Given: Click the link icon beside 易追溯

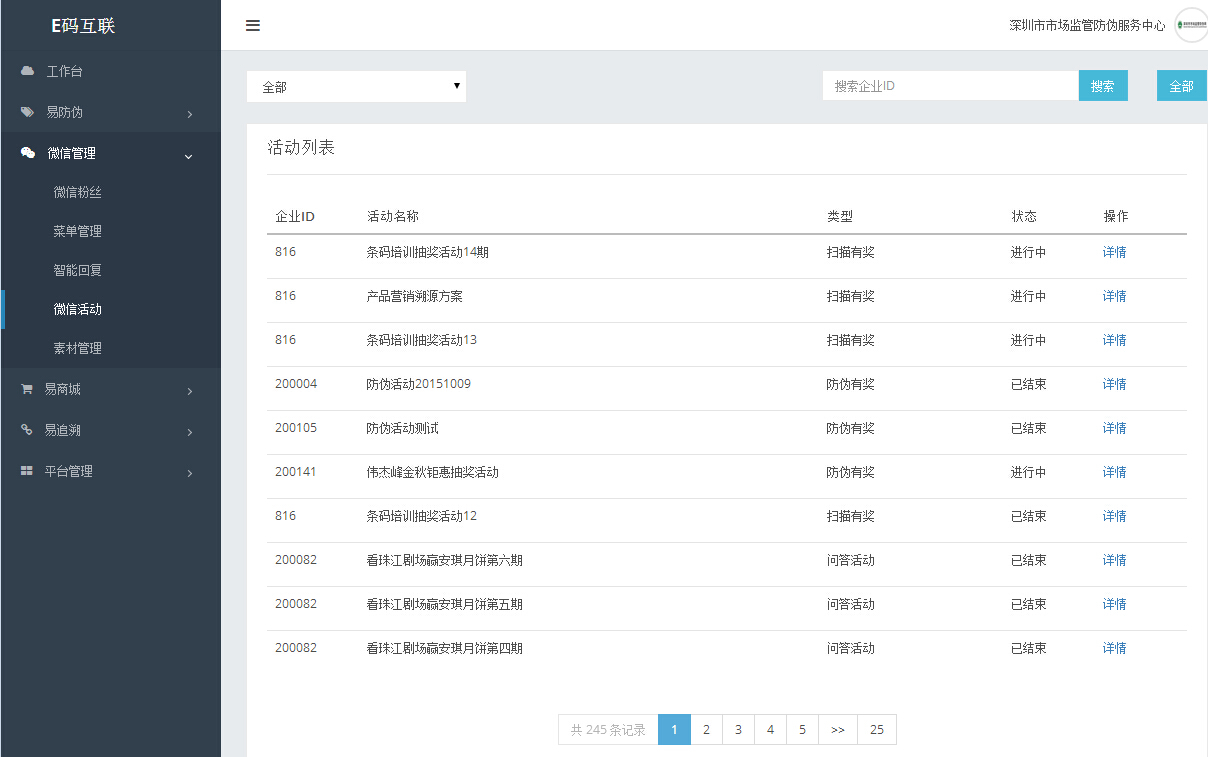Looking at the screenshot, I should (x=27, y=430).
